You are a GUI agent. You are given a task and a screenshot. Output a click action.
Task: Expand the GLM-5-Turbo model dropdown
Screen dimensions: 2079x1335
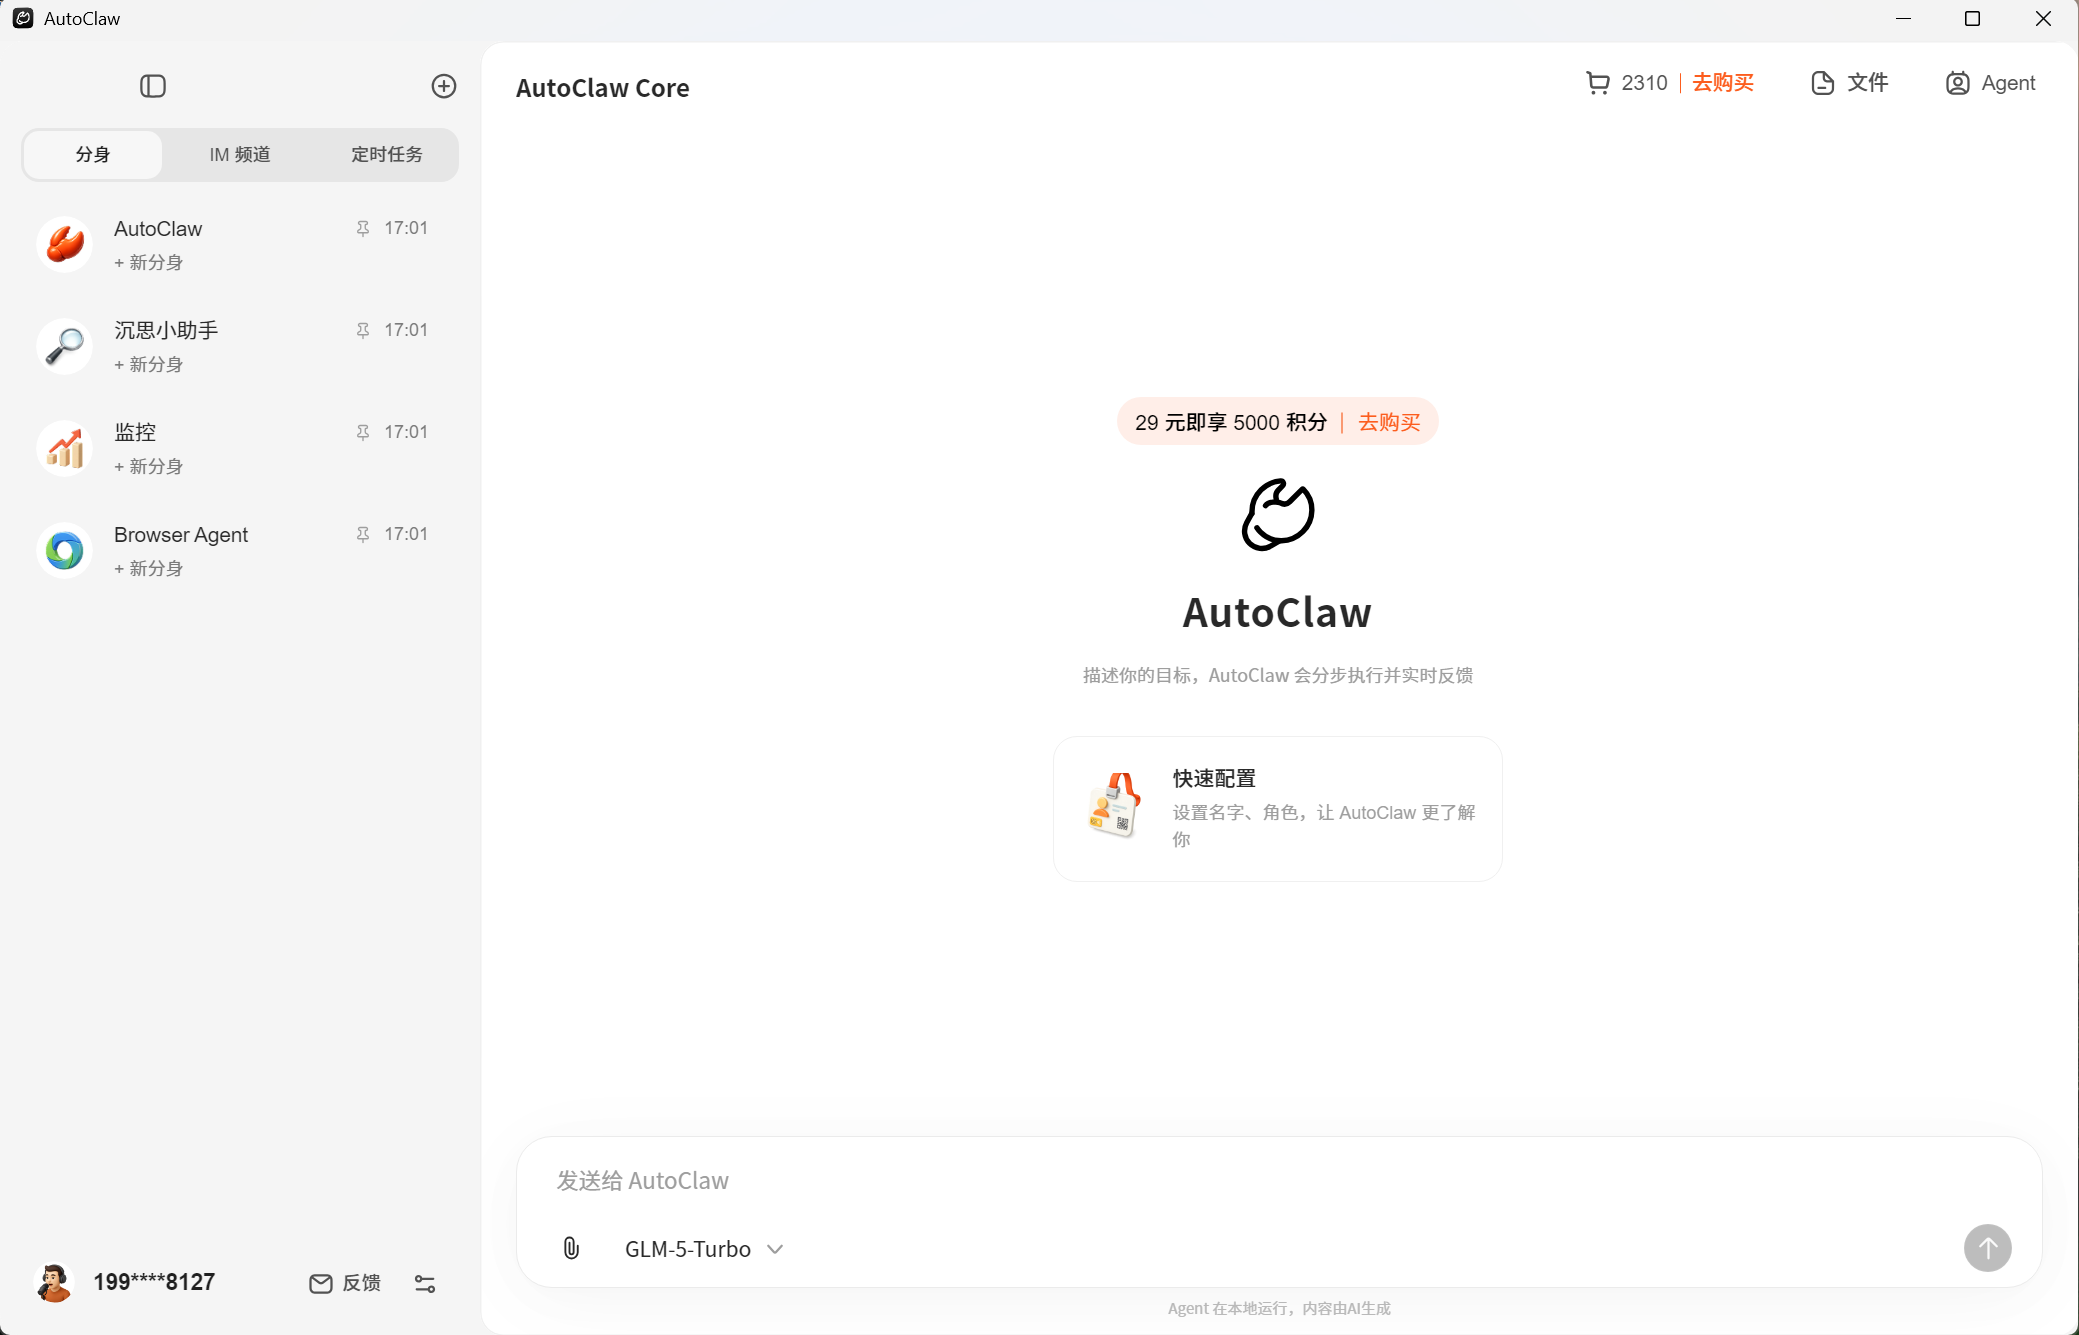click(x=704, y=1249)
